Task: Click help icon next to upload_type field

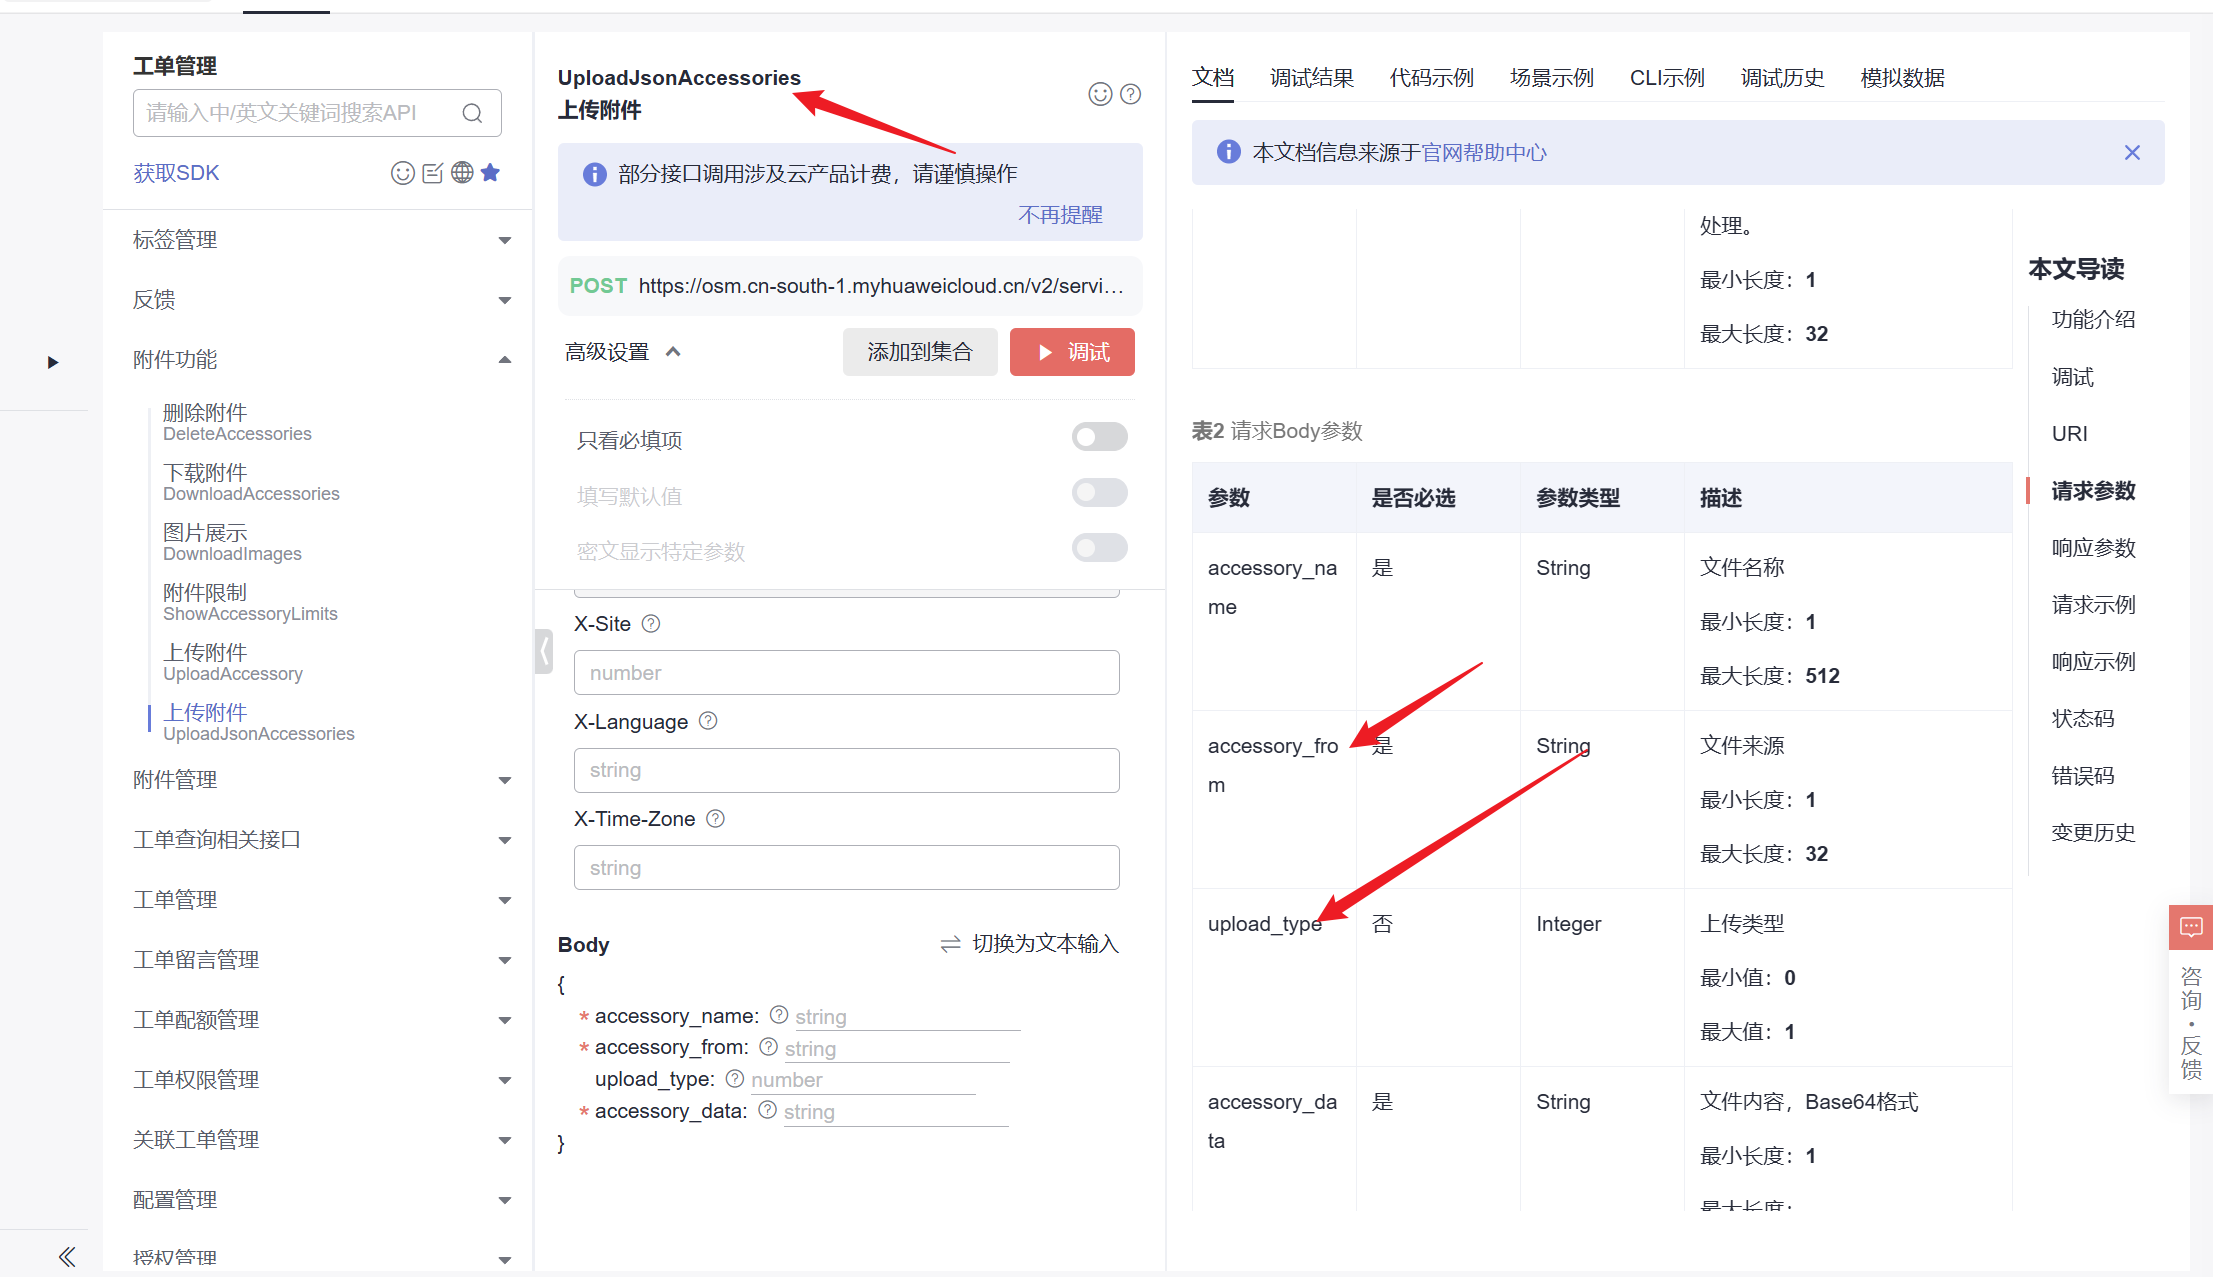Action: pos(735,1079)
